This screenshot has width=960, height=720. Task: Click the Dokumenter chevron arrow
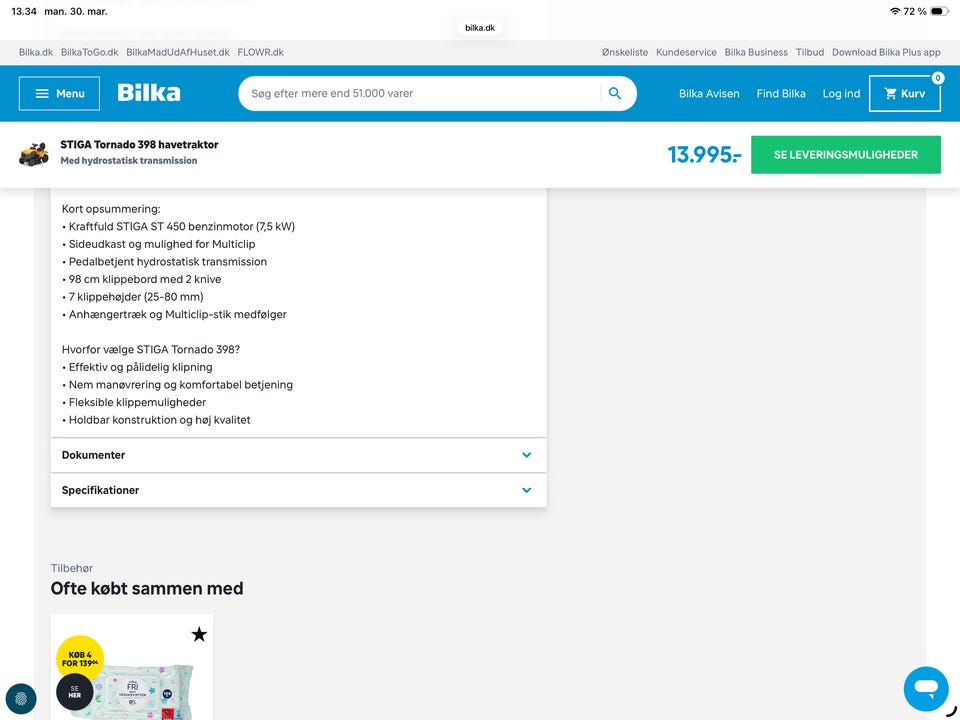coord(527,455)
